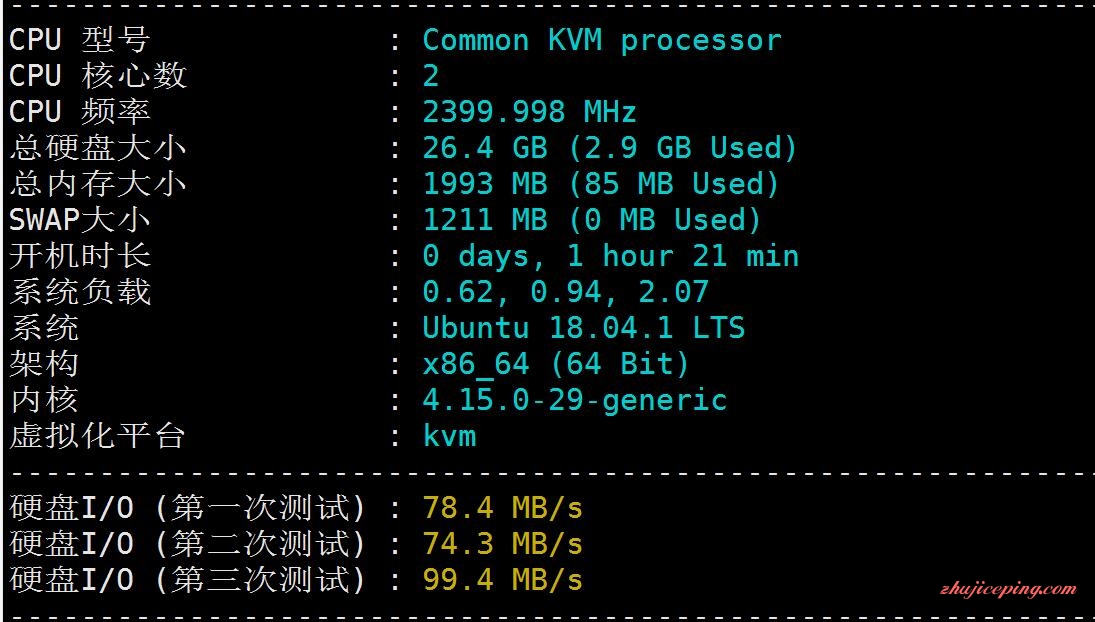The image size is (1095, 622).
Task: Click the "SWAP大小" label
Action: [79, 220]
